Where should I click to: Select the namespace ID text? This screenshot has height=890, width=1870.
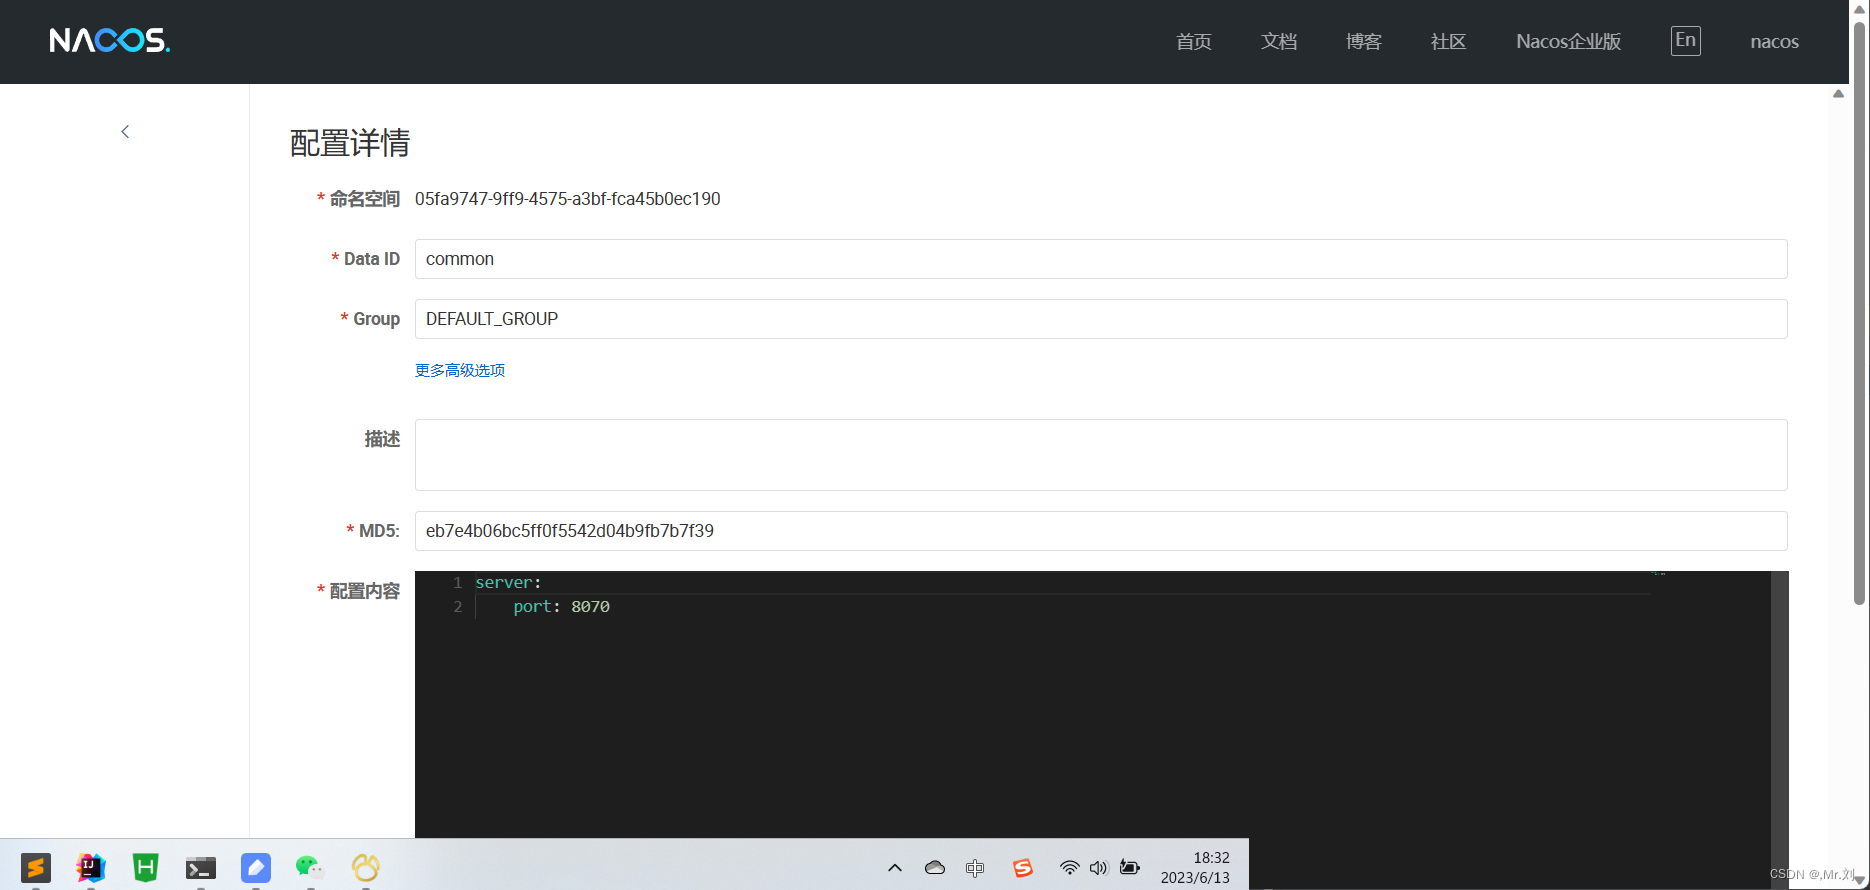coord(568,199)
